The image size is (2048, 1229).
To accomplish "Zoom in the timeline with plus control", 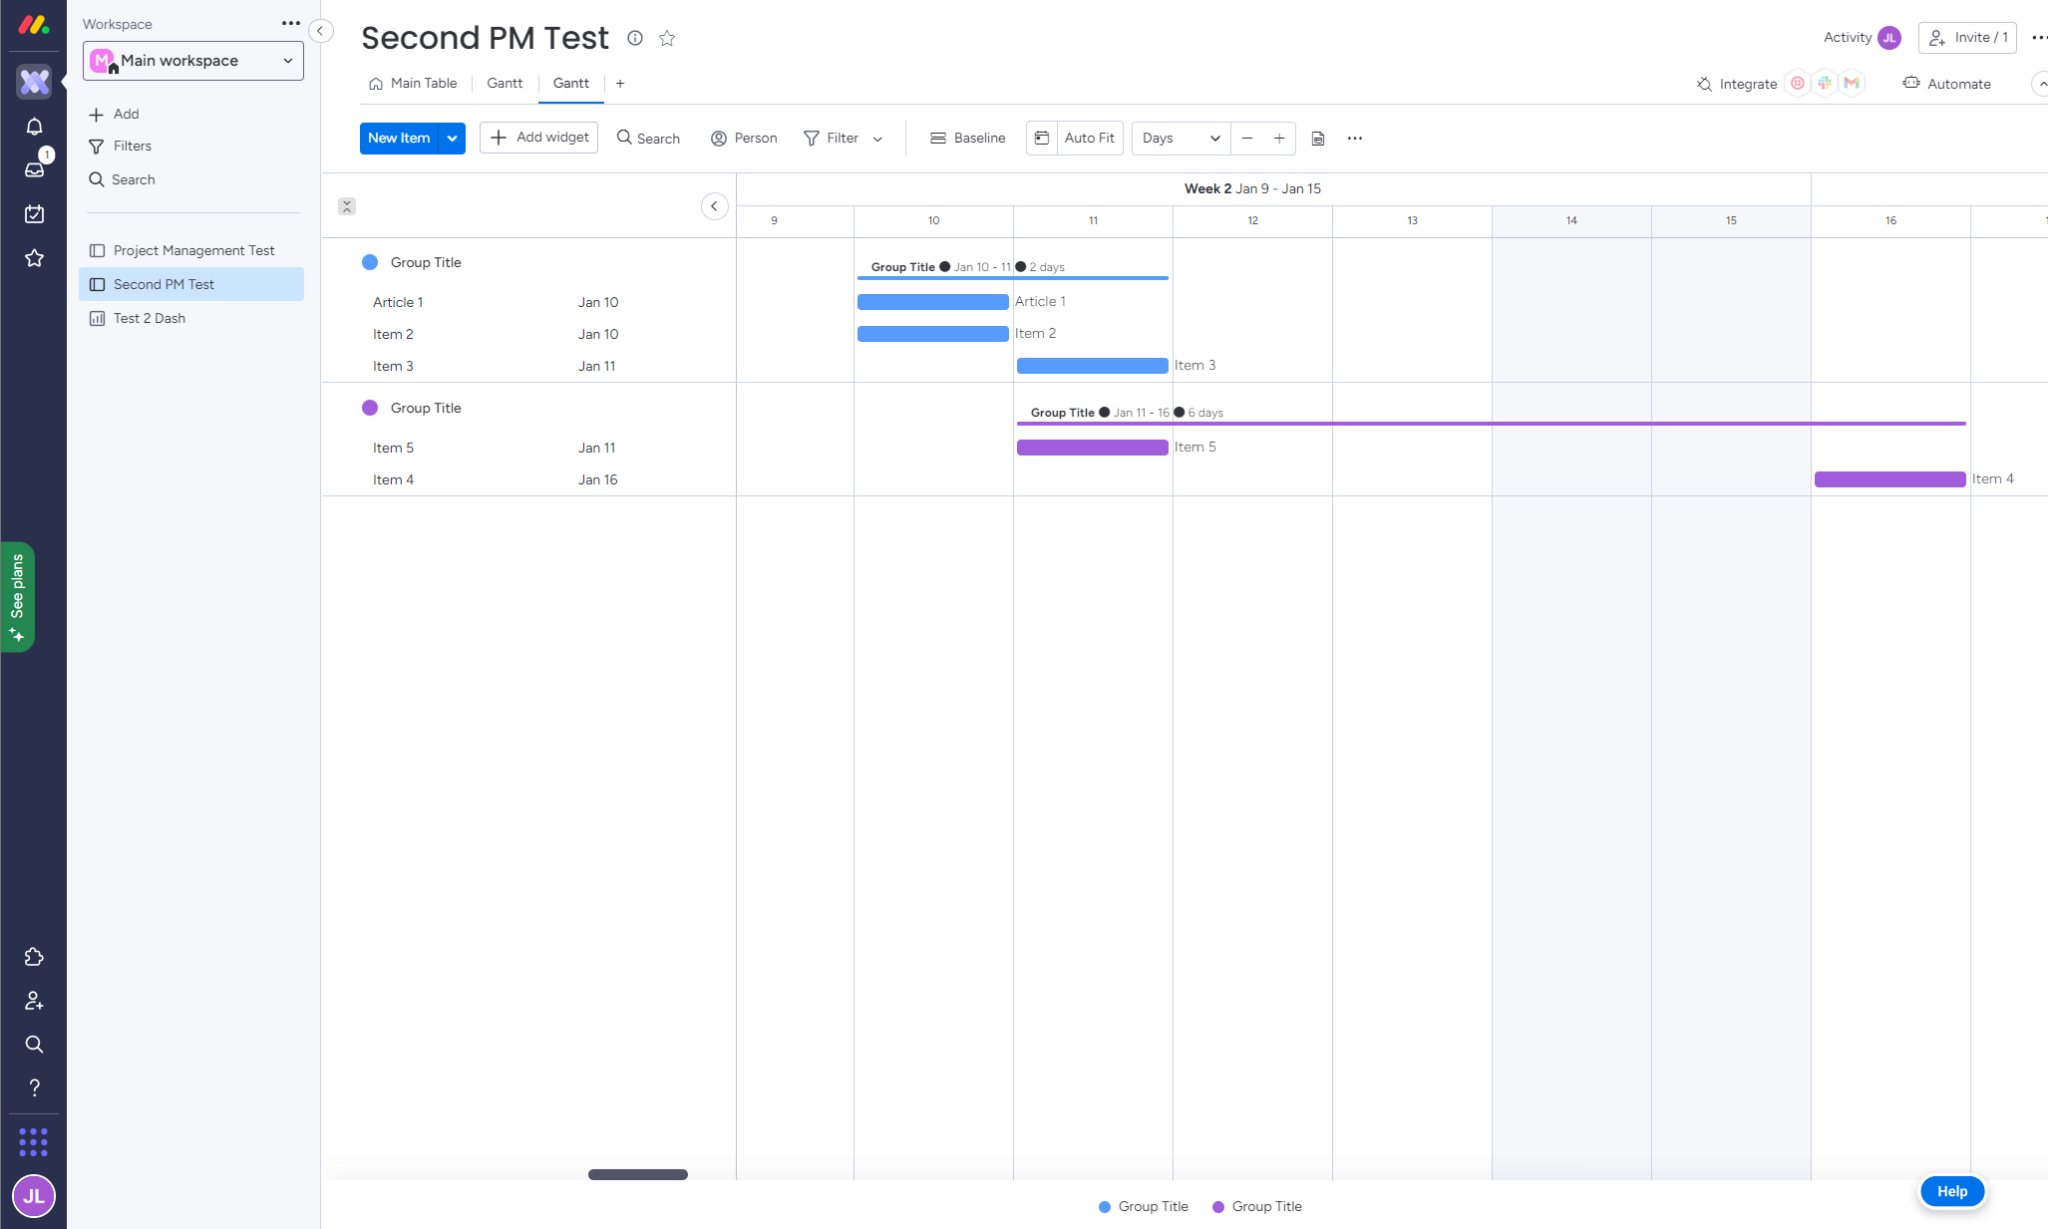I will coord(1280,138).
